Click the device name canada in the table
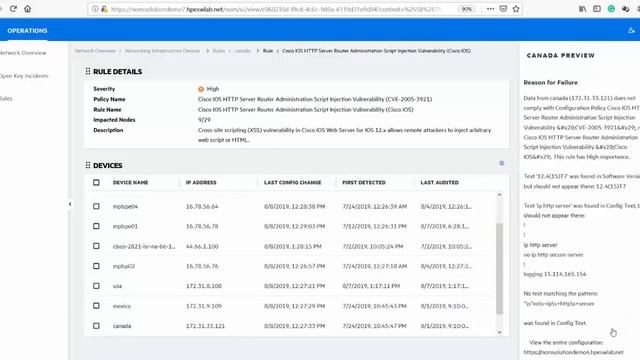This screenshot has height=360, width=640. (x=122, y=326)
